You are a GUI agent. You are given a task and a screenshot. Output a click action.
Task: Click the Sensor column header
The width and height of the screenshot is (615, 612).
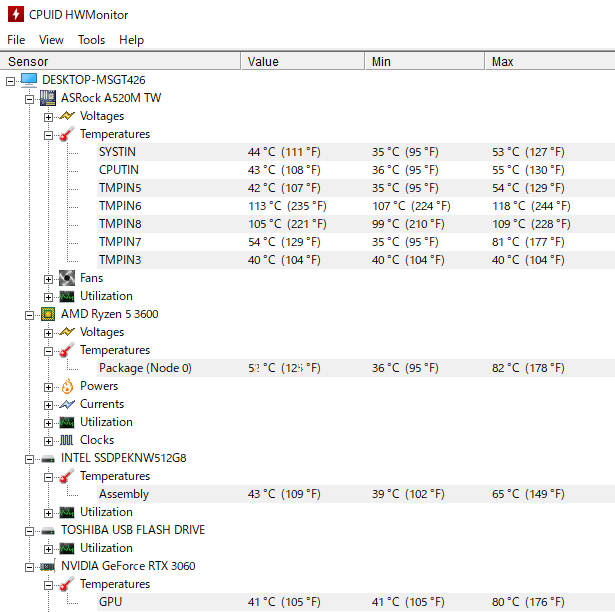point(120,62)
